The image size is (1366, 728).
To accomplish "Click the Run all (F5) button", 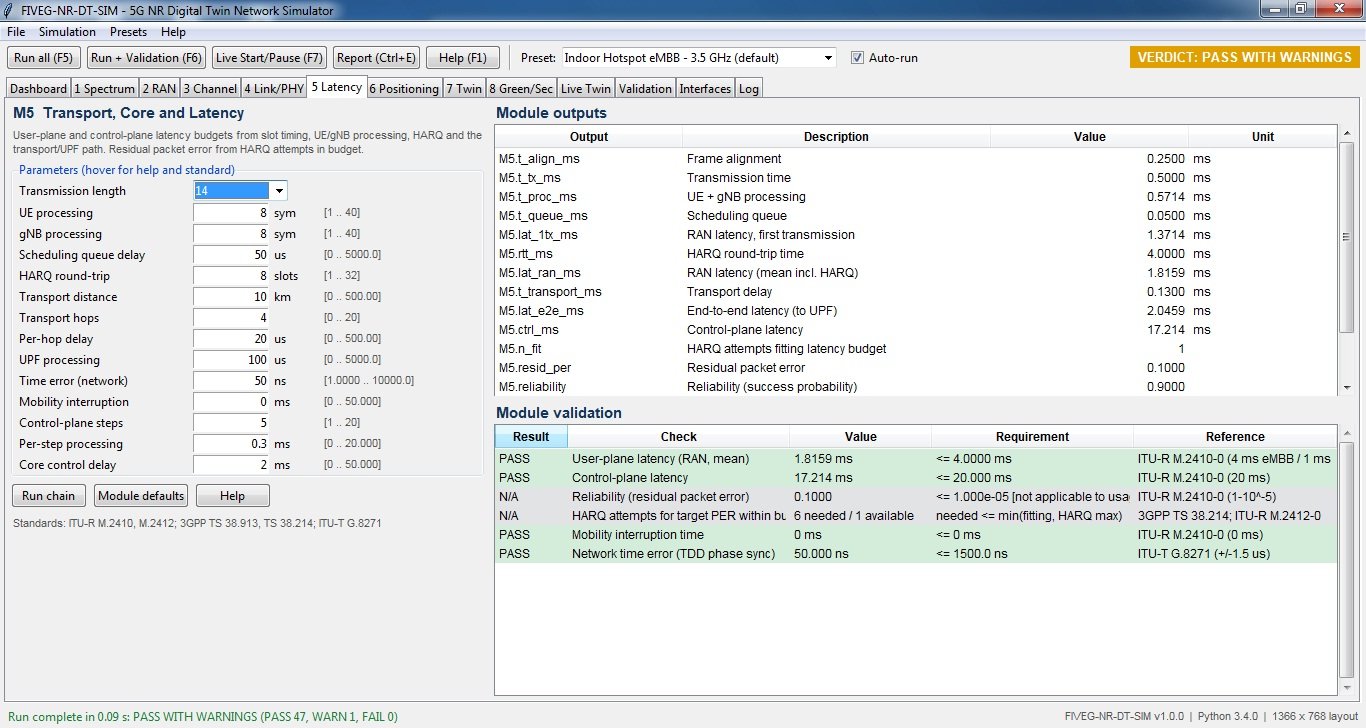I will pyautogui.click(x=44, y=57).
